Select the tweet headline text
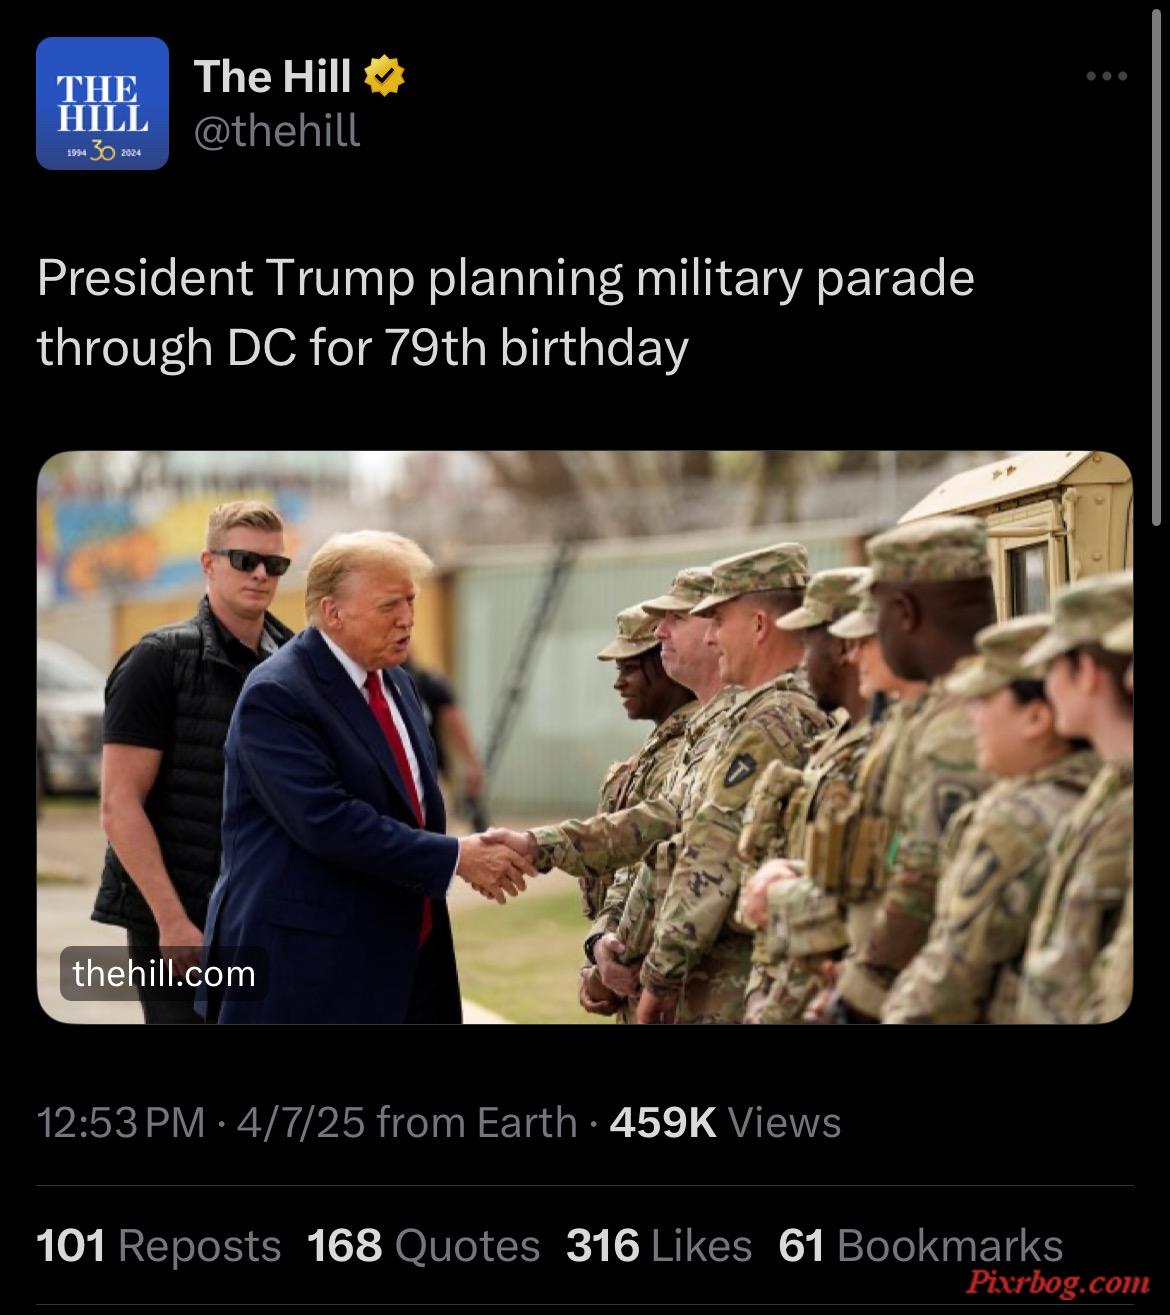Screen dimensions: 1170x1315 click(x=505, y=313)
